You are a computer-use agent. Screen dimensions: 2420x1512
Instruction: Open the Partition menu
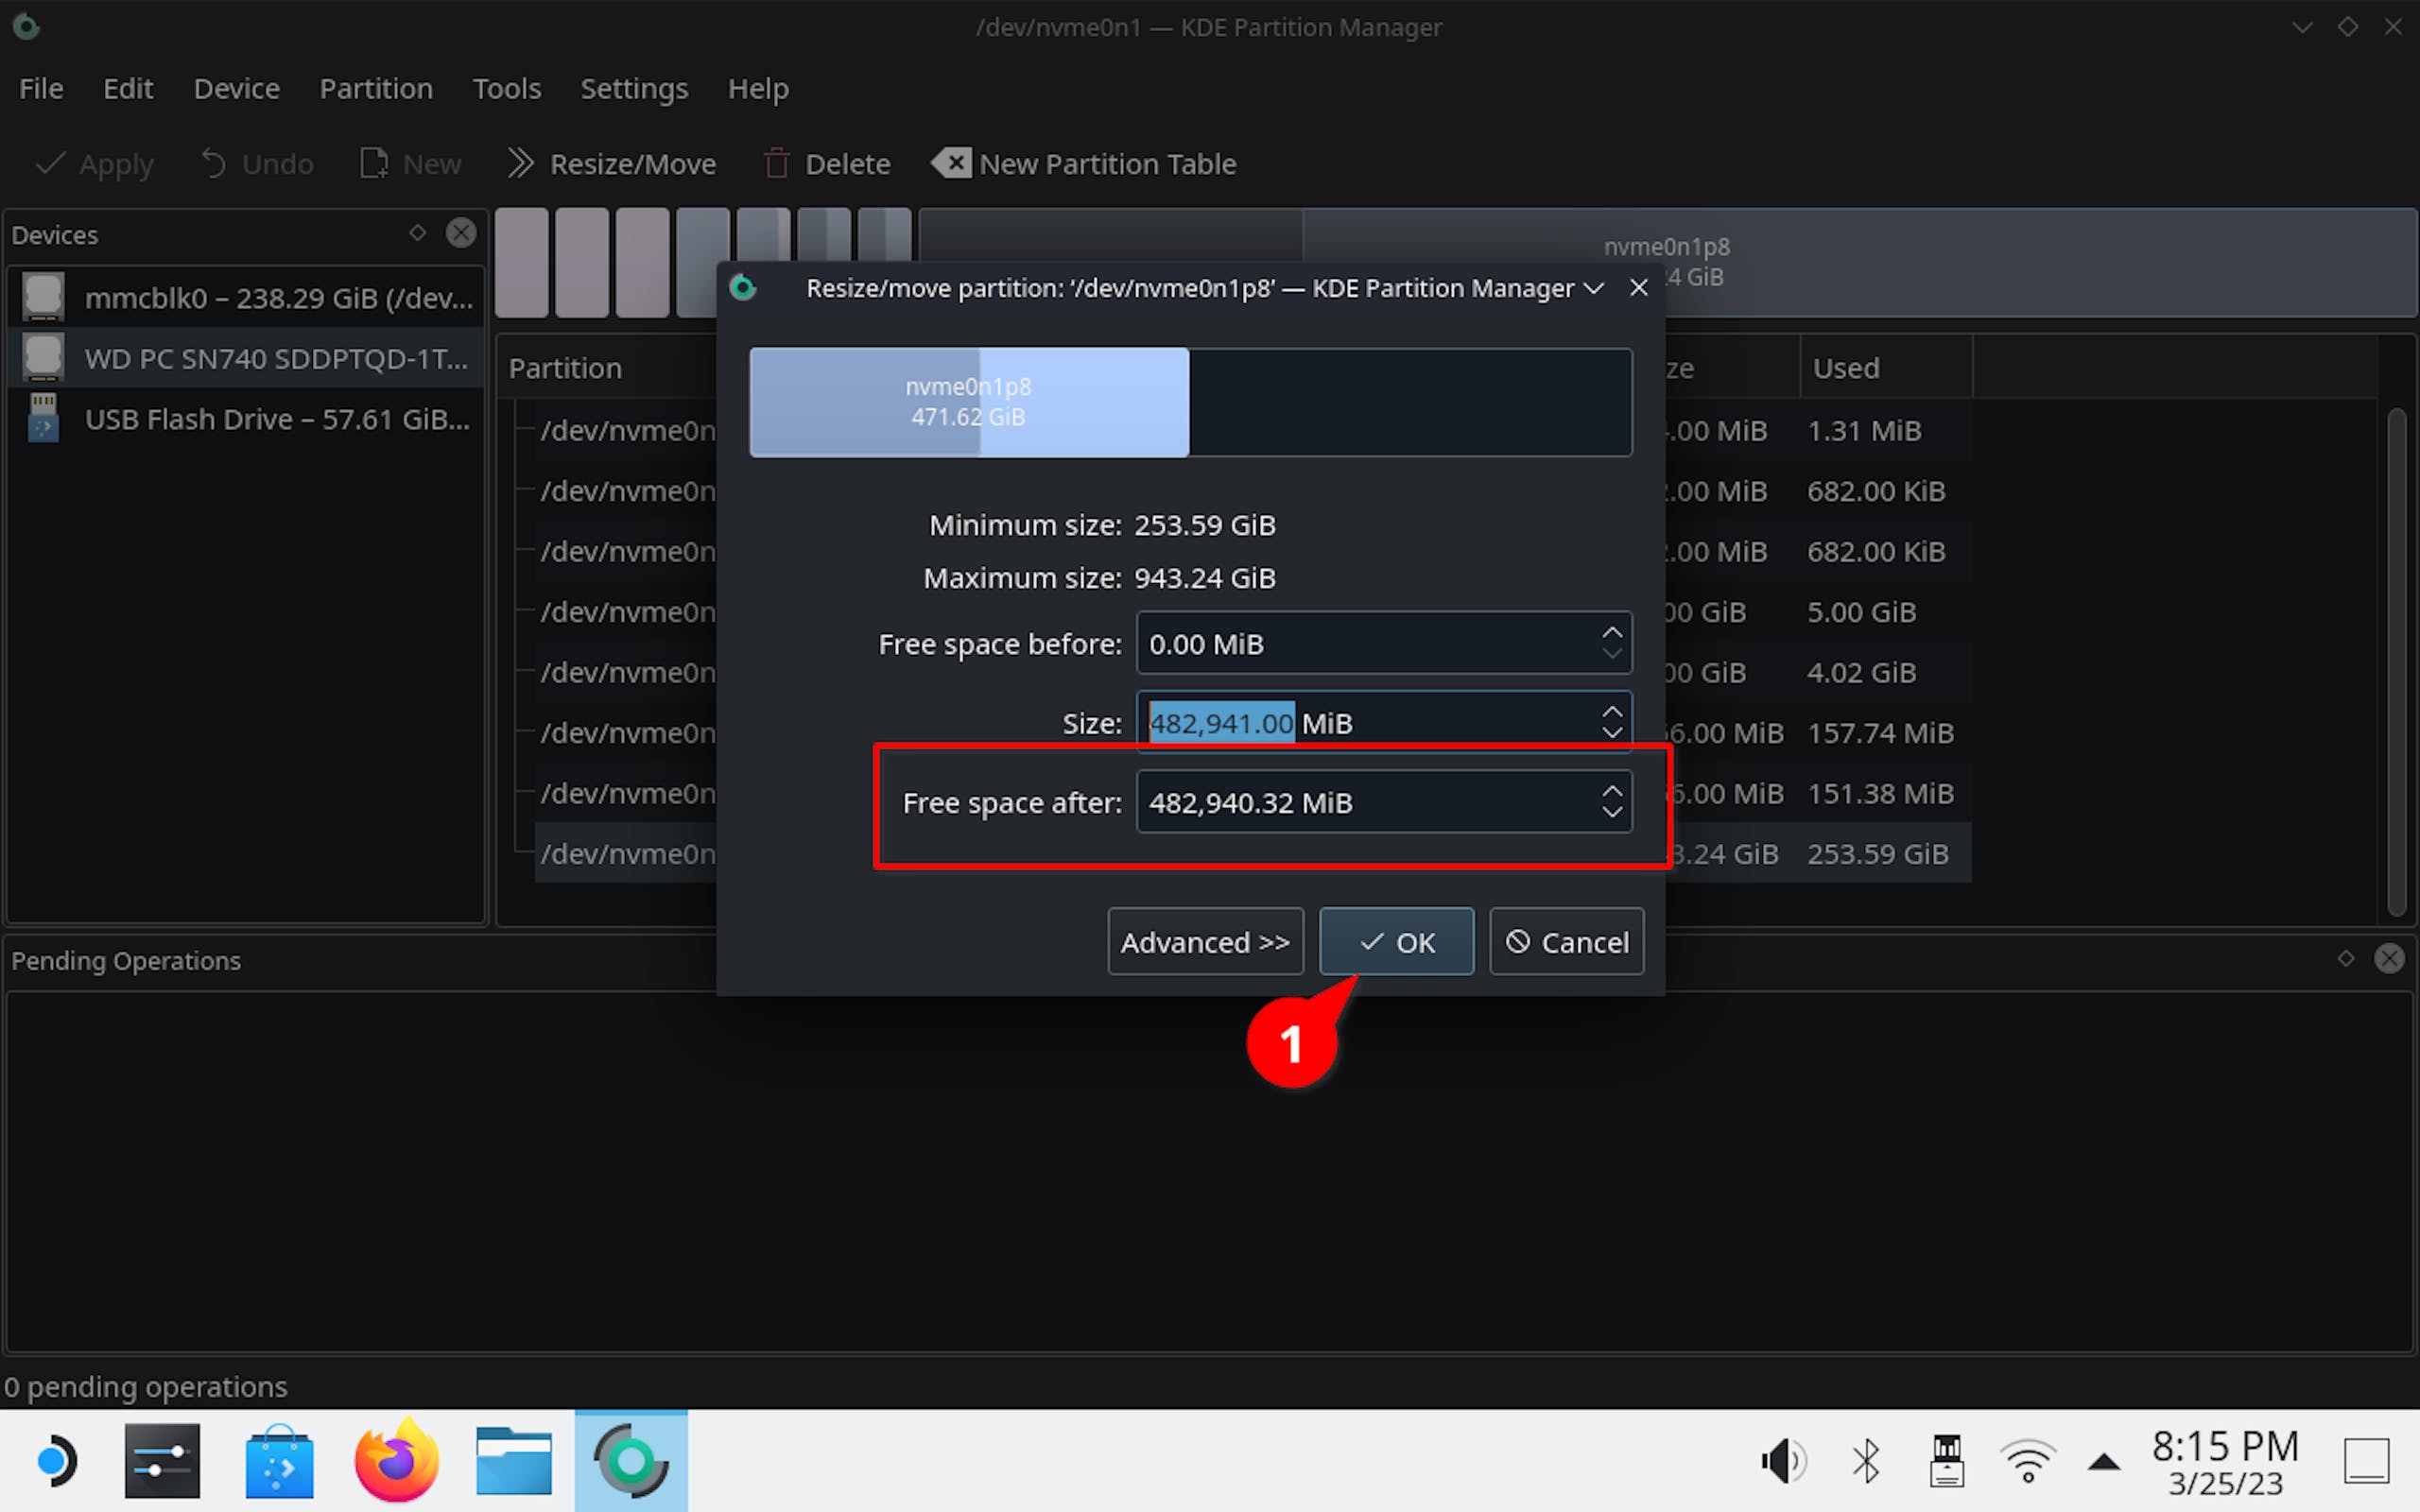[x=376, y=88]
